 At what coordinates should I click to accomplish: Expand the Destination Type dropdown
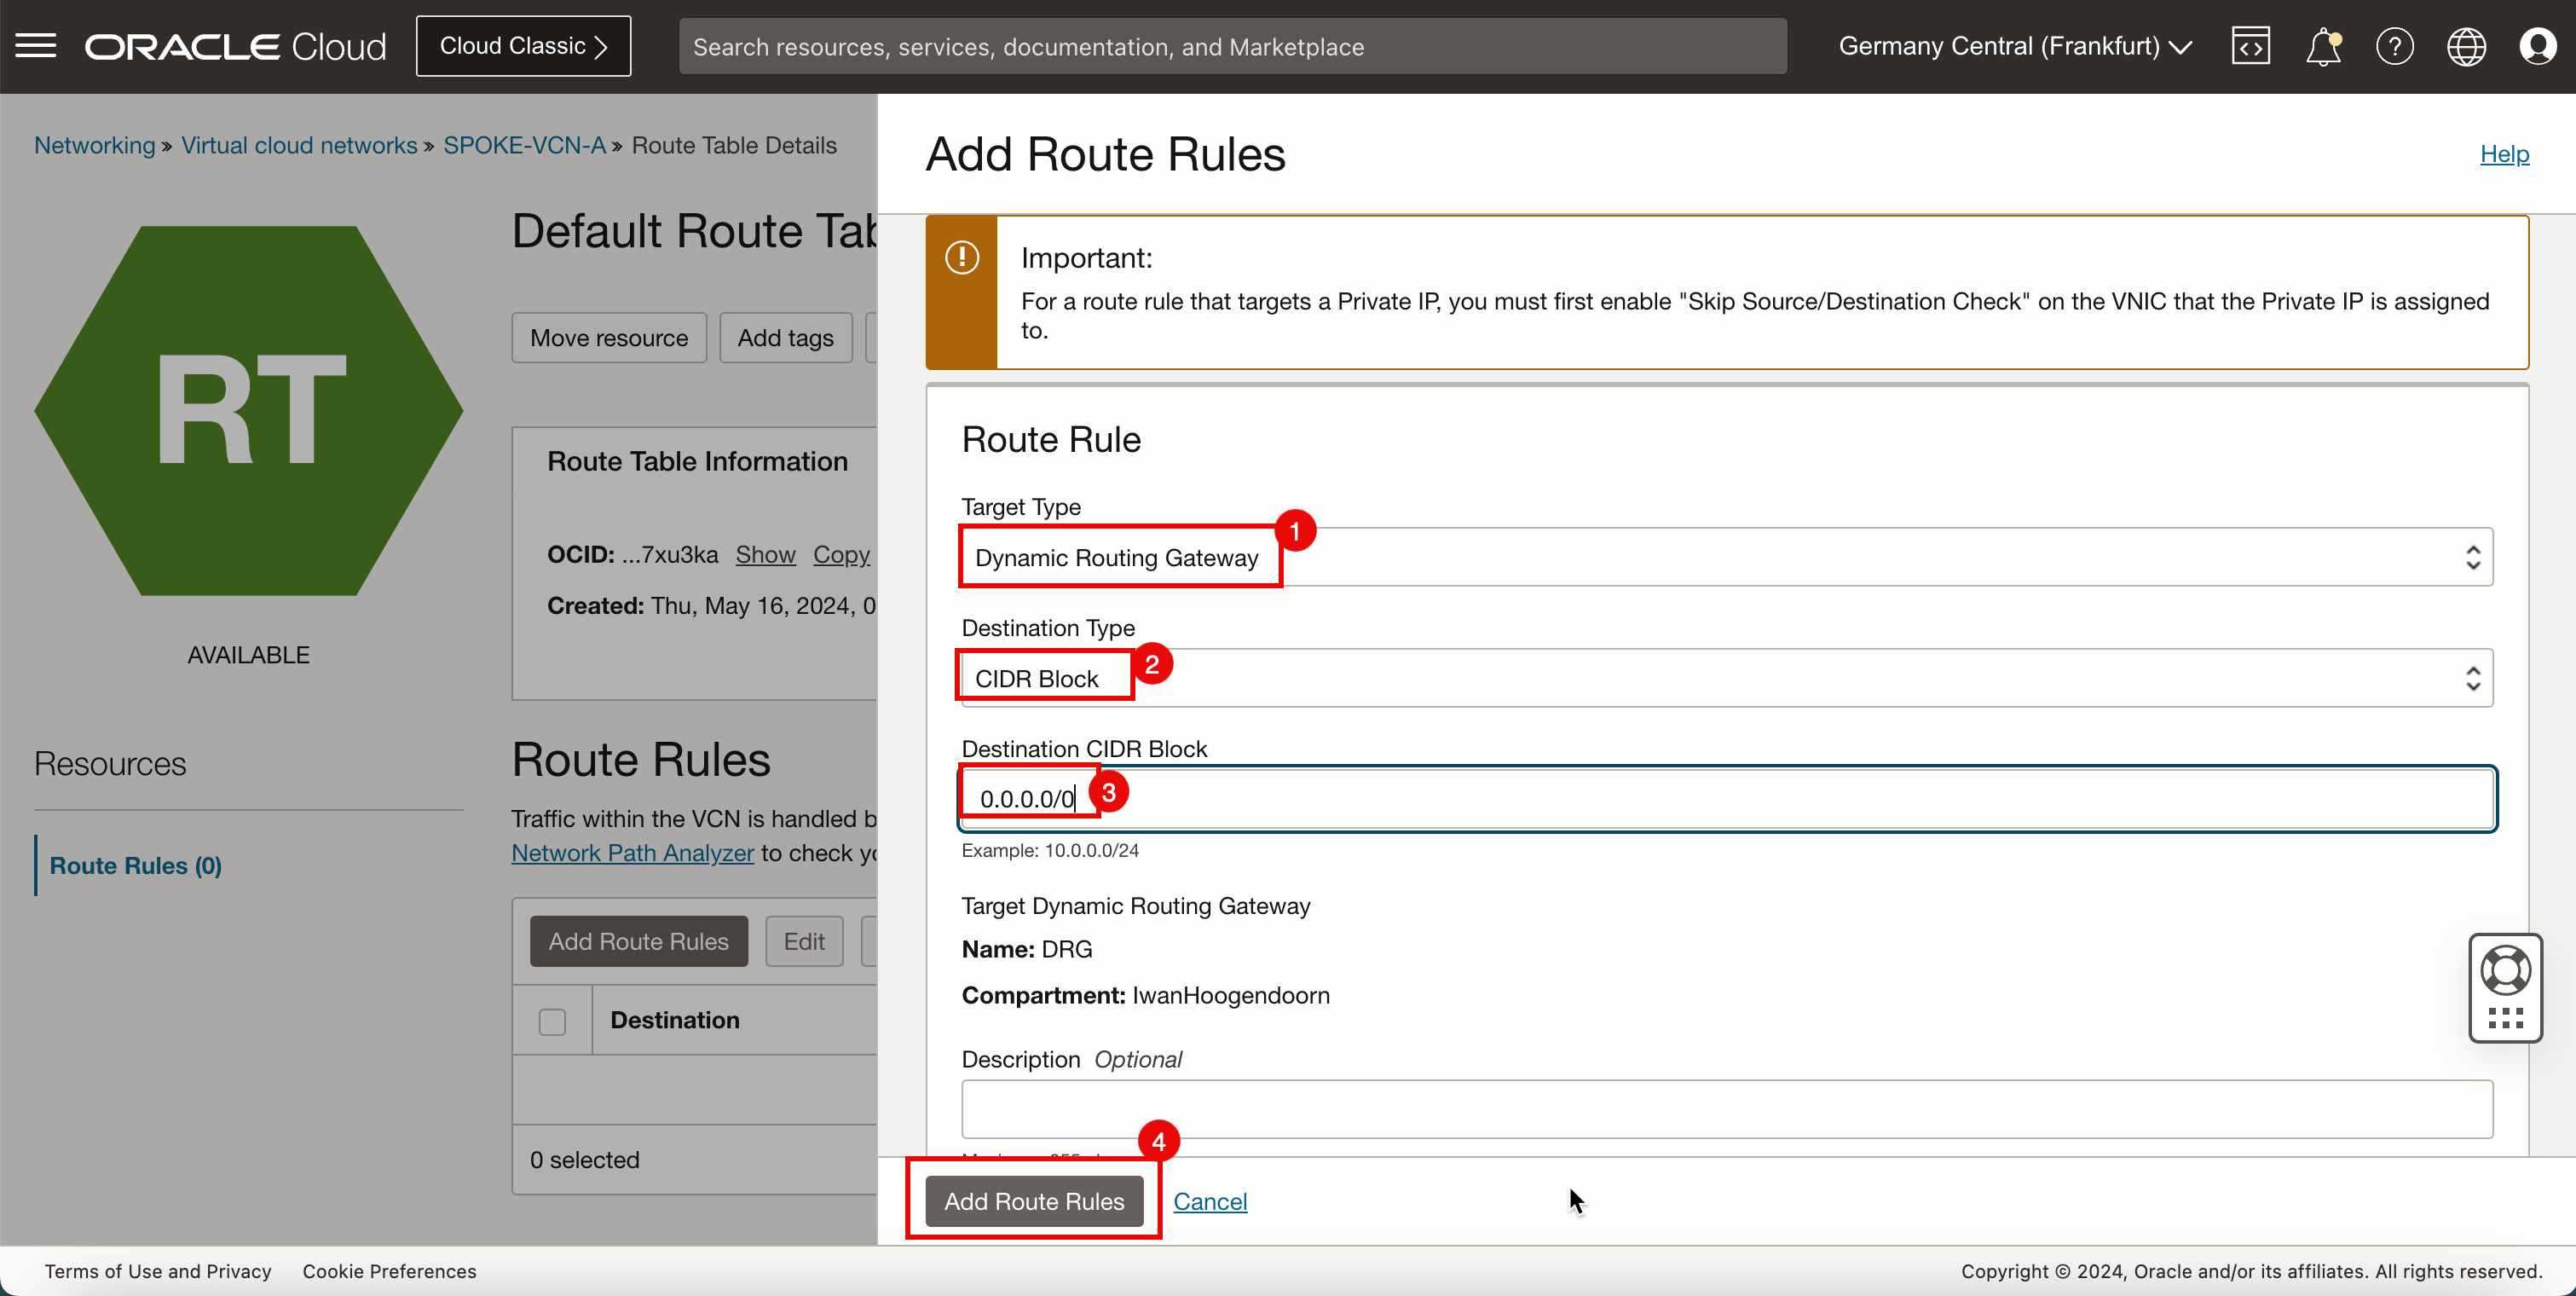1726,678
